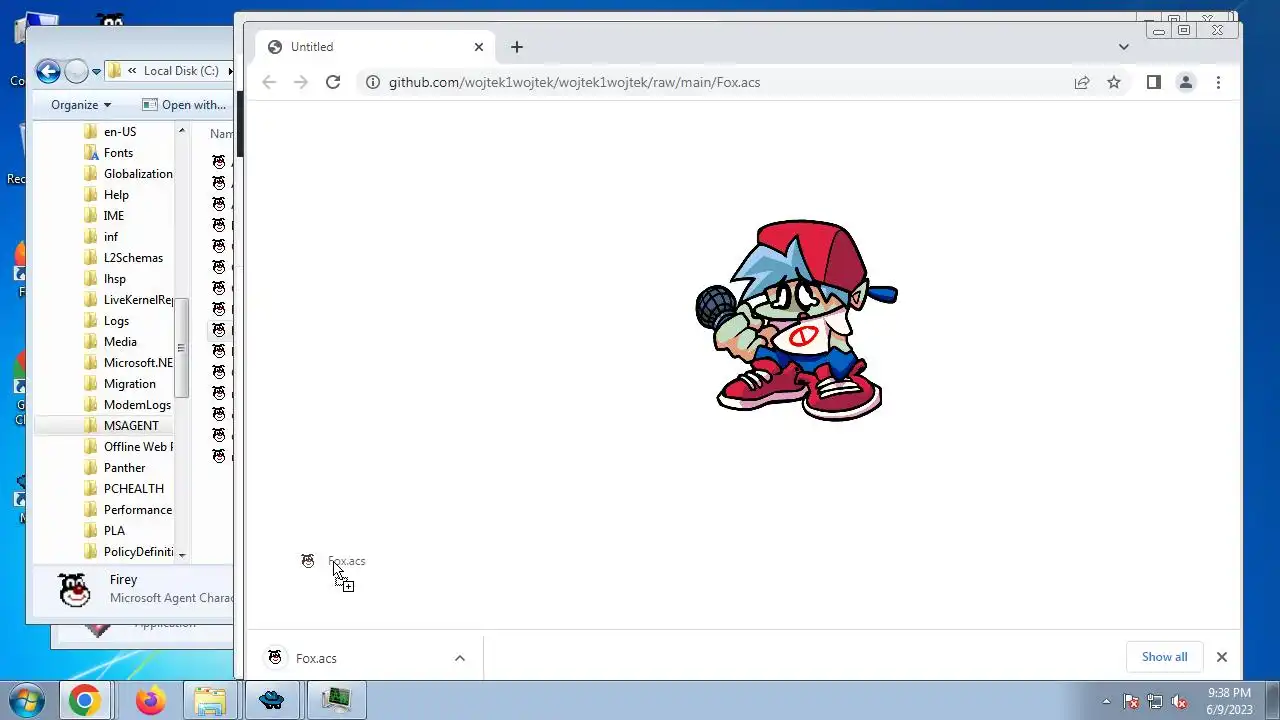
Task: Bookmark this tab with the star icon
Action: [1114, 82]
